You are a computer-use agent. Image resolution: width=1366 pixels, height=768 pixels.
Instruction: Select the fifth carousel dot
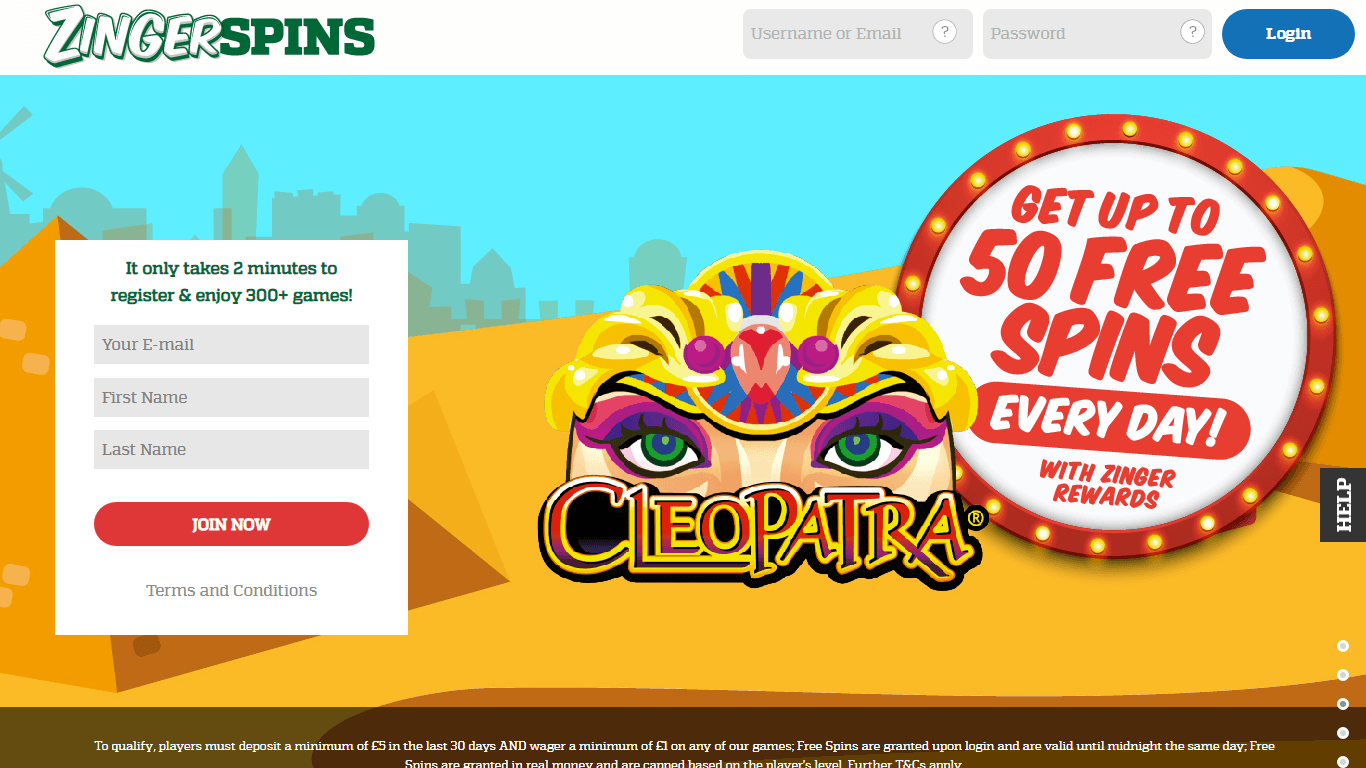tap(1343, 762)
